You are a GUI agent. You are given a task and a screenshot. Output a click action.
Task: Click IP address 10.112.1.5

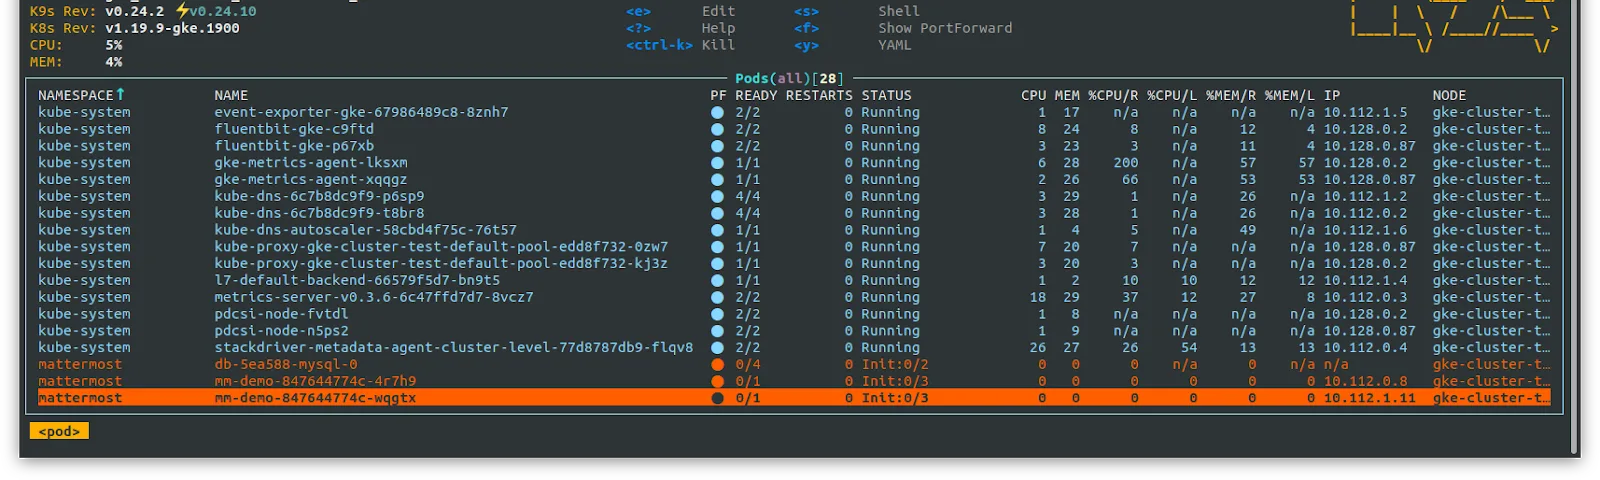(1365, 113)
